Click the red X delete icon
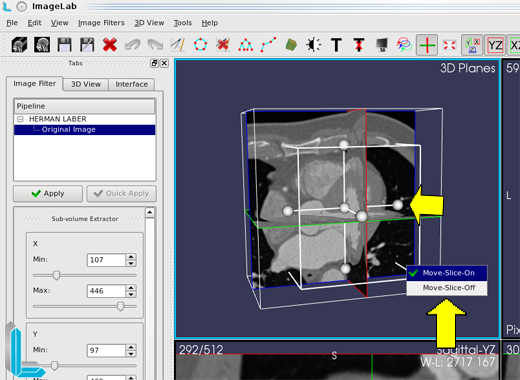The height and width of the screenshot is (380, 520). coord(110,45)
